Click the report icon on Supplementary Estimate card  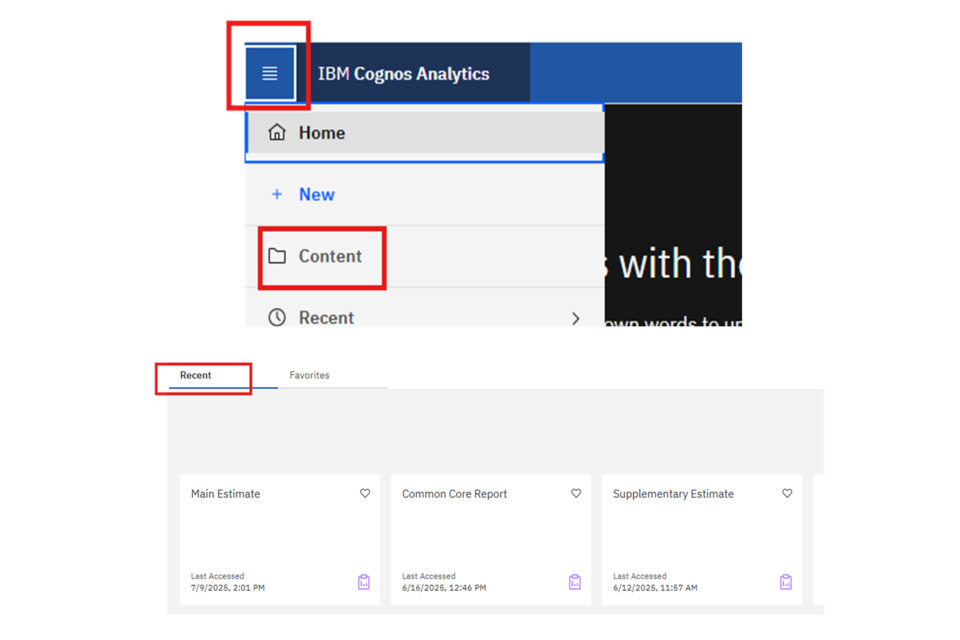pos(786,582)
